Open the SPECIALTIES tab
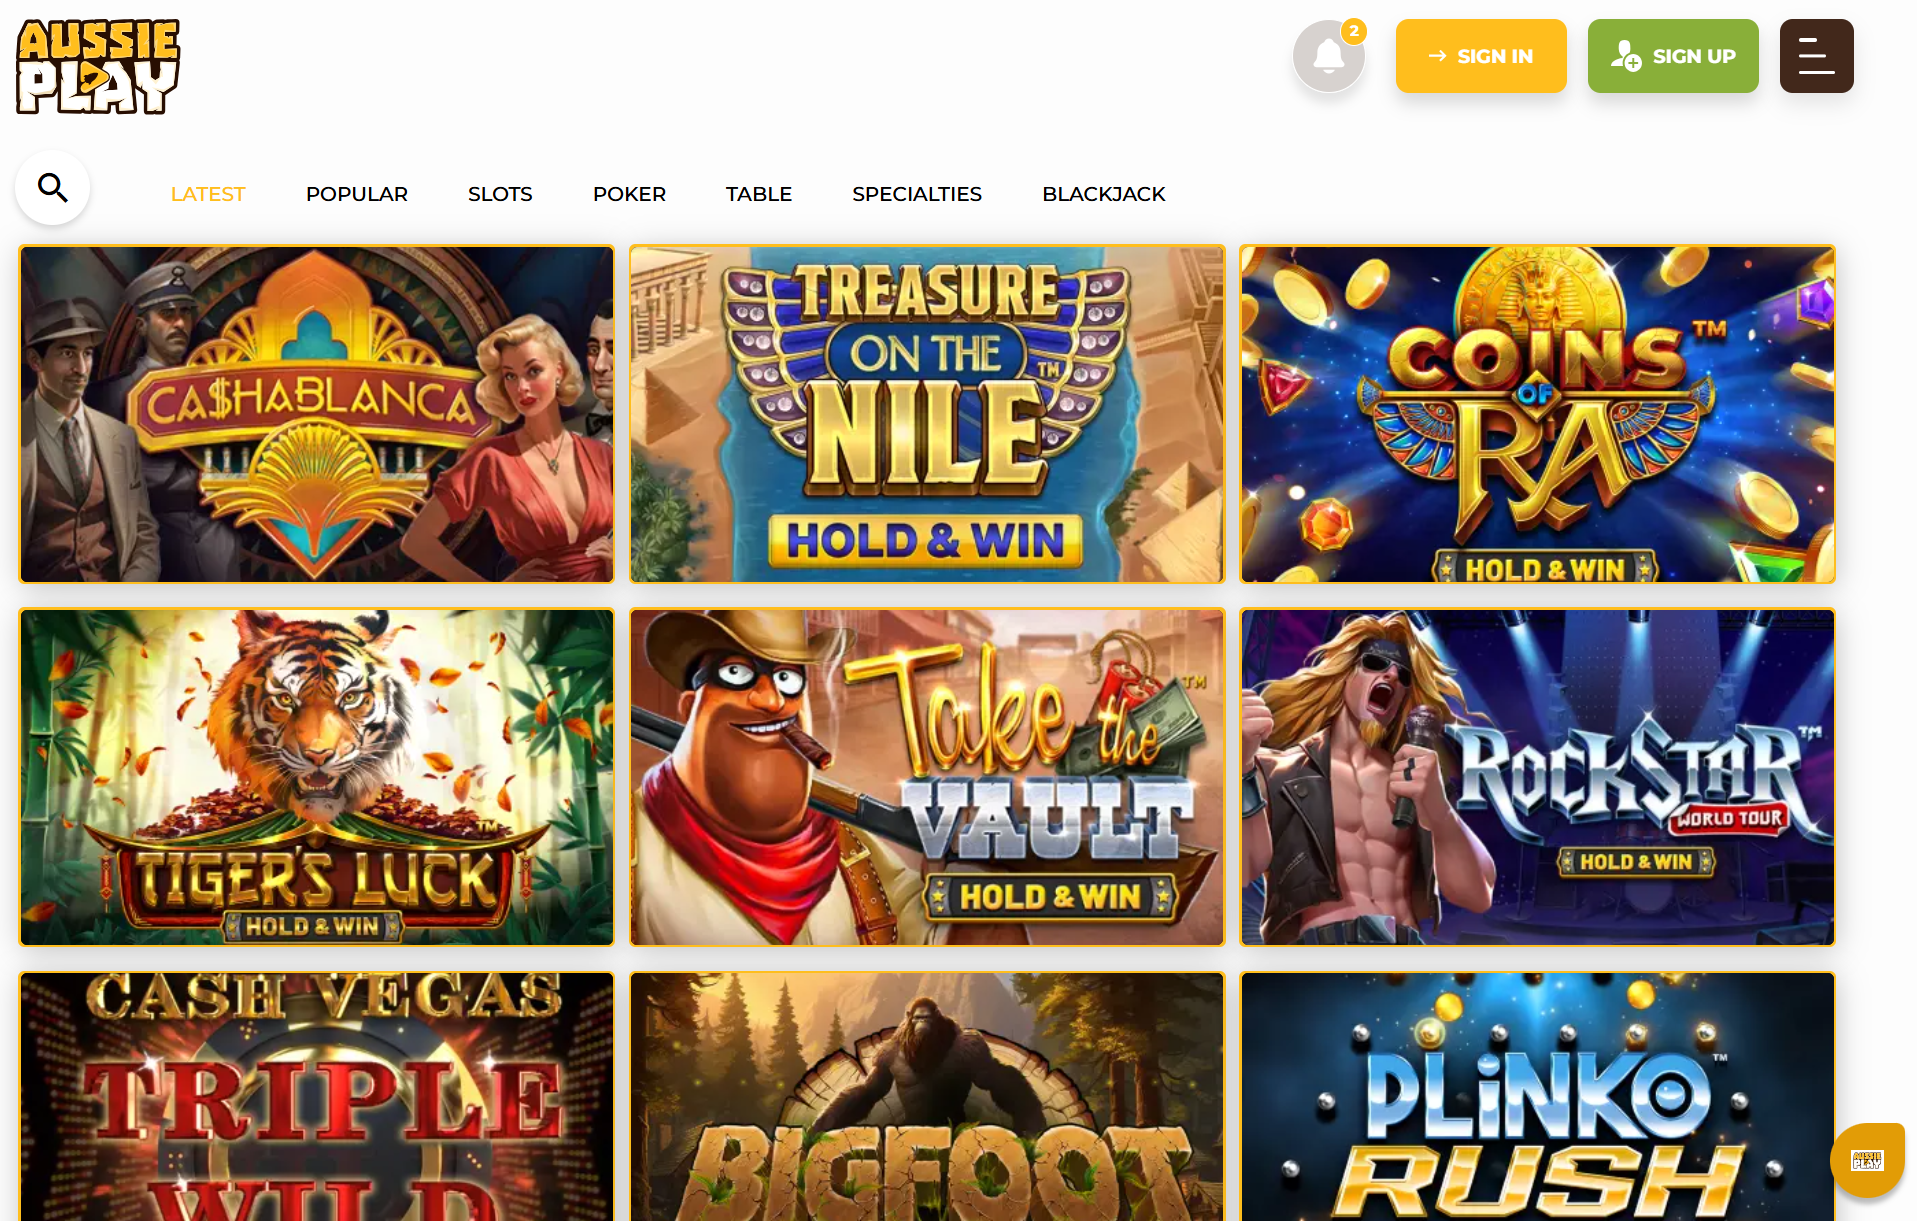This screenshot has height=1221, width=1917. [917, 194]
